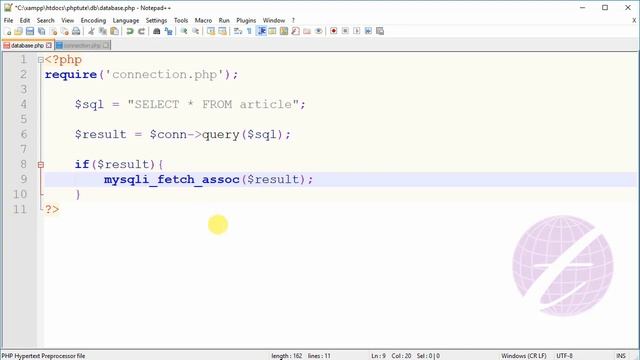The image size is (640, 360).
Task: Click the mysqli_fetch_assoc function text
Action: (171, 180)
